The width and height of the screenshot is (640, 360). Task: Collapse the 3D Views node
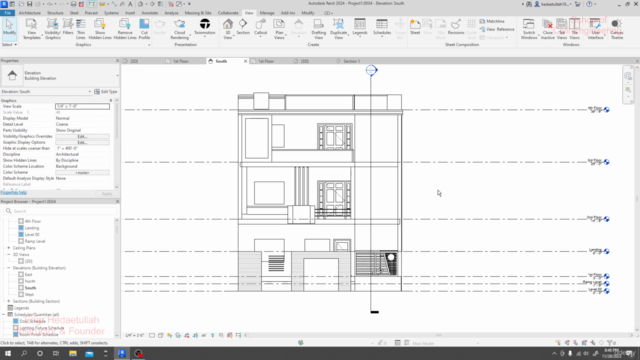click(9, 254)
